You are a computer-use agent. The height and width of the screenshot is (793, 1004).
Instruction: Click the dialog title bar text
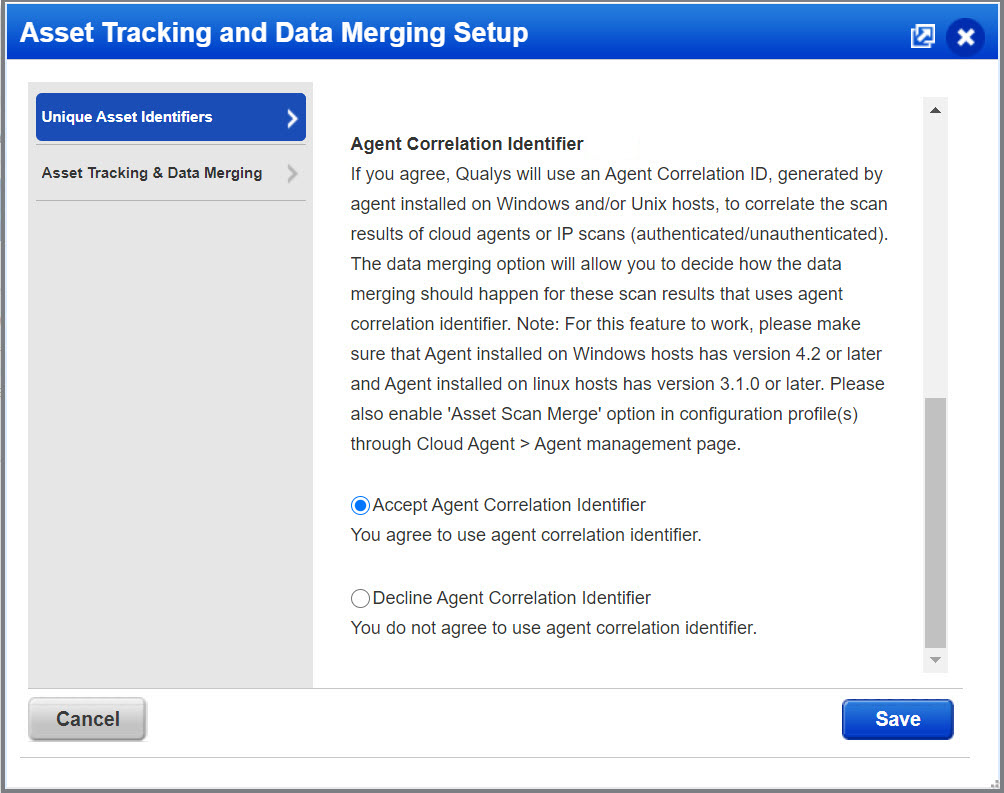coord(274,33)
